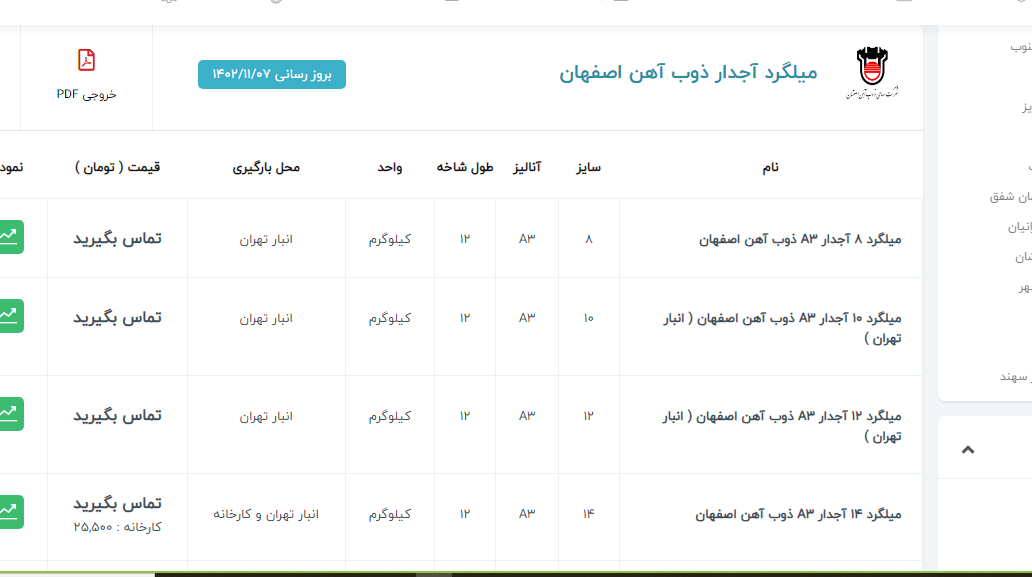Click 'تماس بگیرید' in the size 8 row
Screen dimensions: 1032x577
coord(117,238)
